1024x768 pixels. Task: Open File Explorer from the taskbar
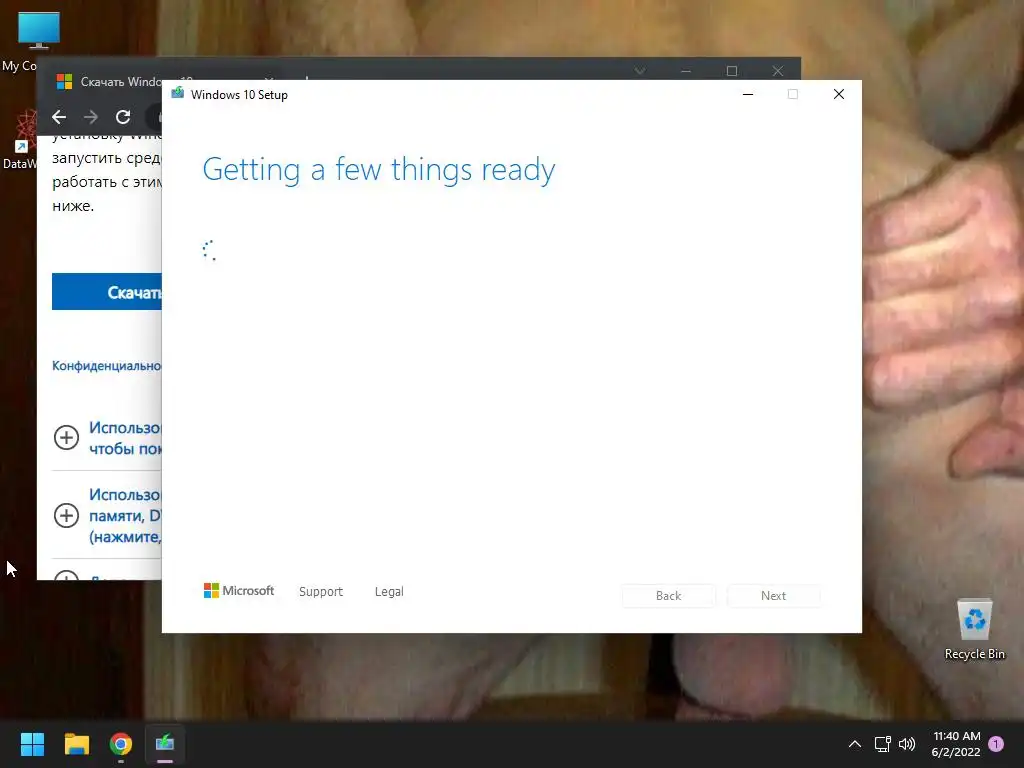76,744
